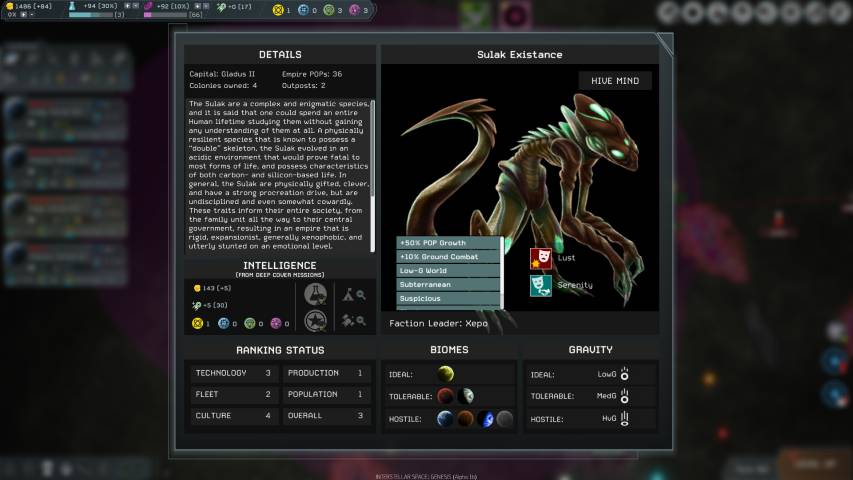This screenshot has width=853, height=480.
Task: Click the yellow resource icon in top bar
Action: click(x=278, y=10)
